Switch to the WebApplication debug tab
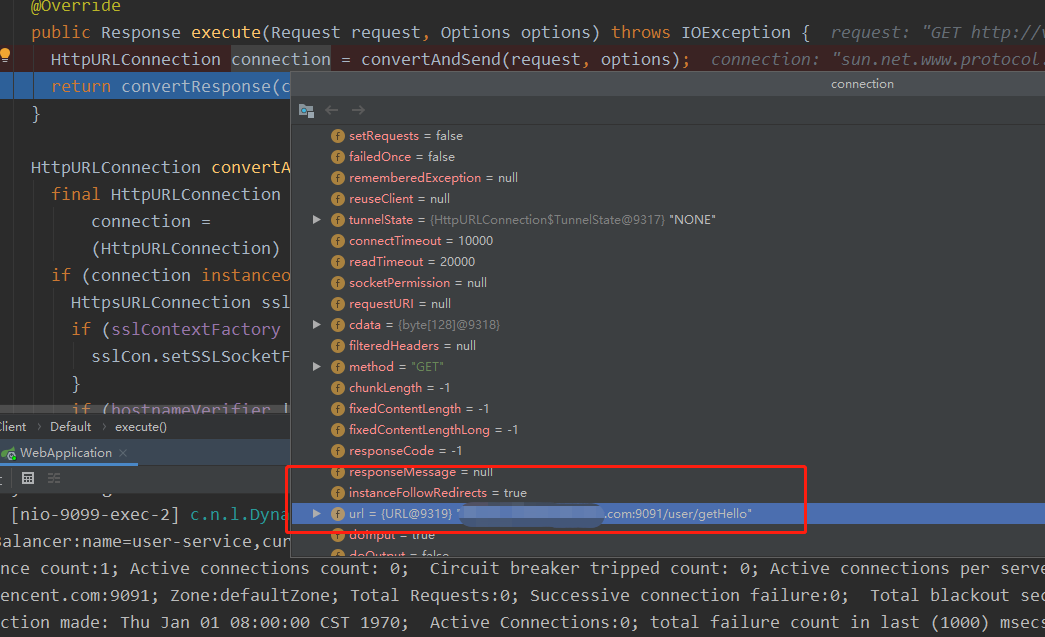This screenshot has width=1045, height=637. click(x=66, y=453)
